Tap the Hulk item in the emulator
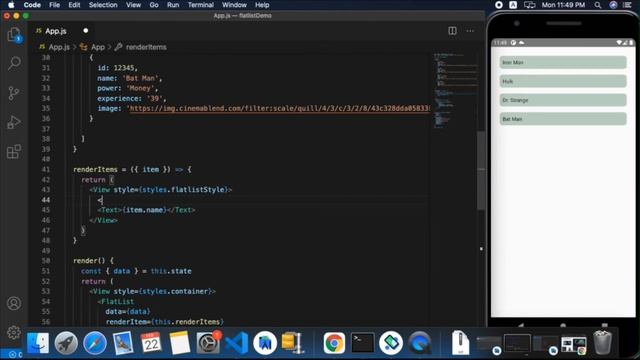Viewport: 640px width, 360px height. click(563, 81)
